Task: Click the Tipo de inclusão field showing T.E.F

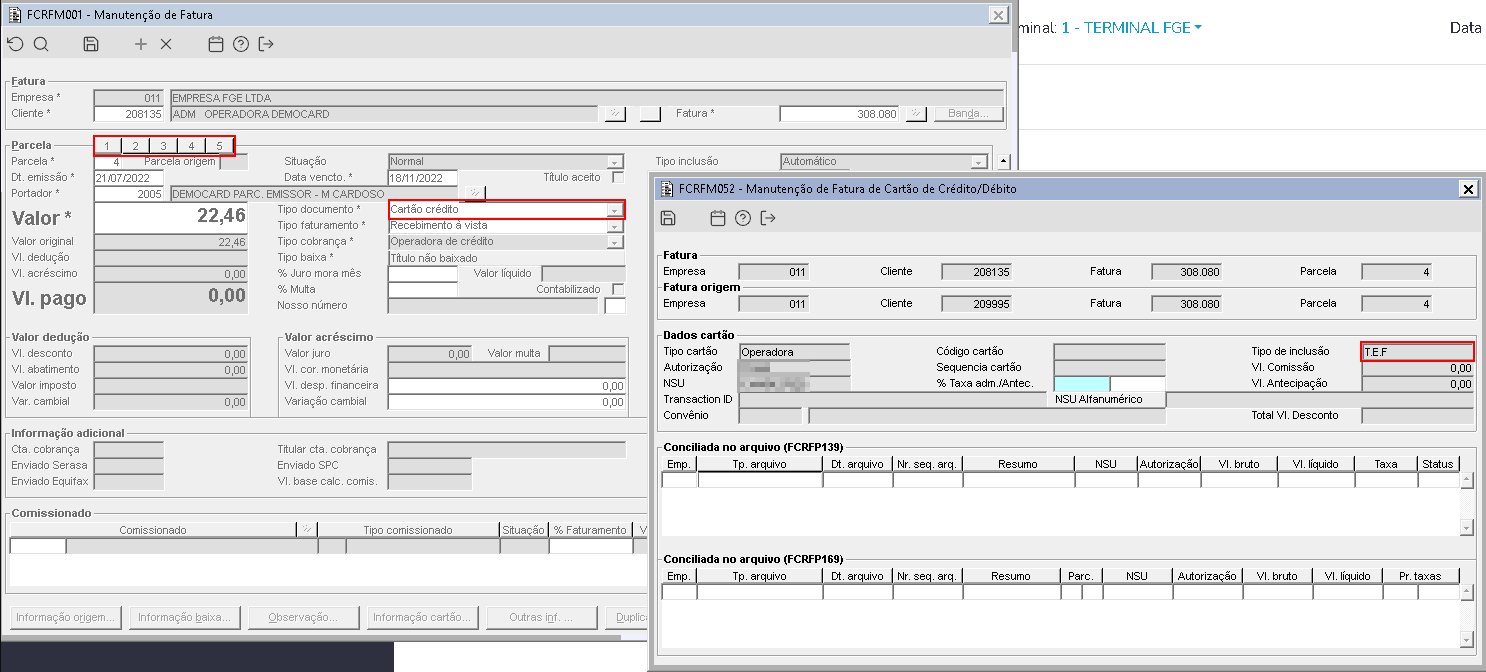Action: 1418,351
